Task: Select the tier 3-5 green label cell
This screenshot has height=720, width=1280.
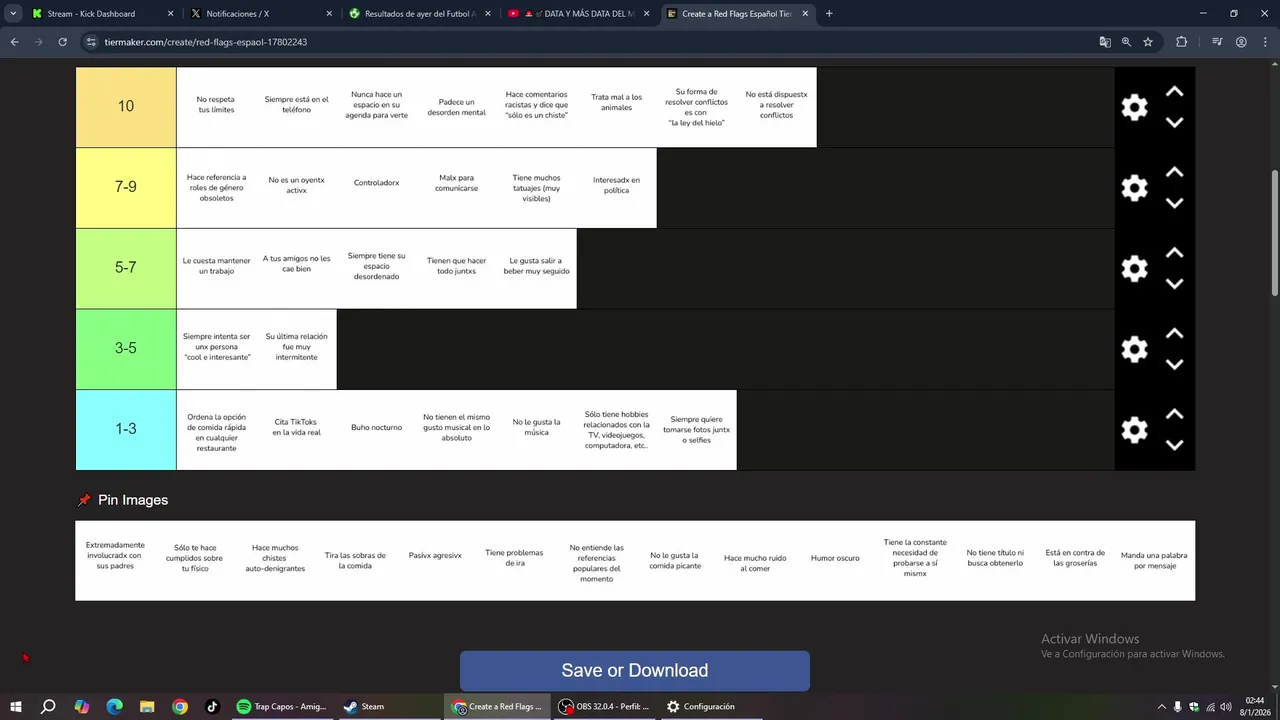Action: (x=126, y=349)
